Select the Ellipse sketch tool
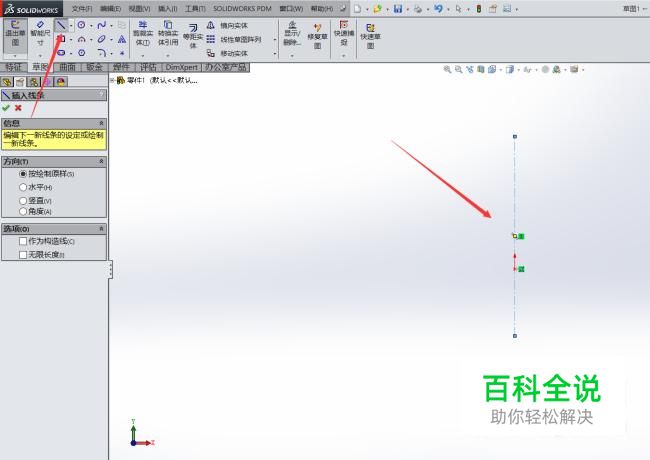This screenshot has width=650, height=460. pyautogui.click(x=101, y=39)
